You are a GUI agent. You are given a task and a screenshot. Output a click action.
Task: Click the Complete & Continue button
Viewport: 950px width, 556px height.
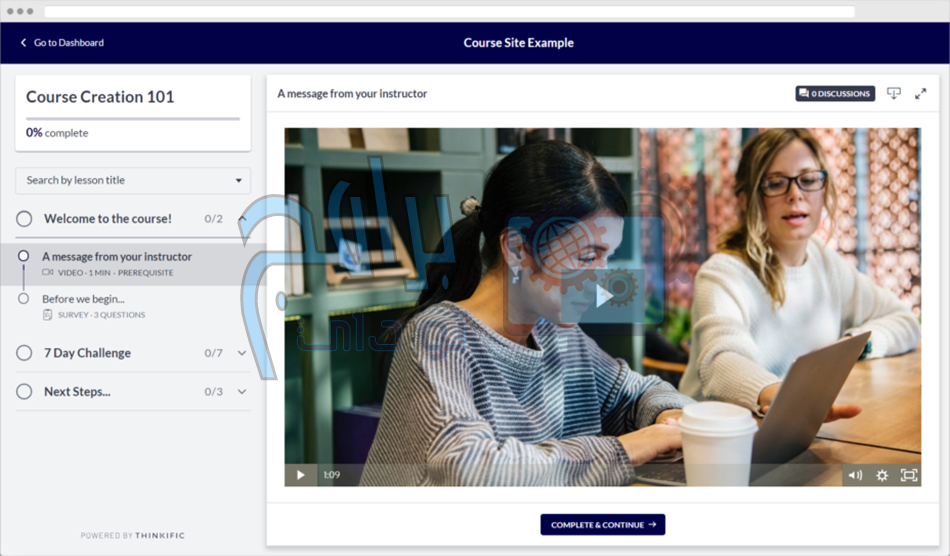(603, 524)
